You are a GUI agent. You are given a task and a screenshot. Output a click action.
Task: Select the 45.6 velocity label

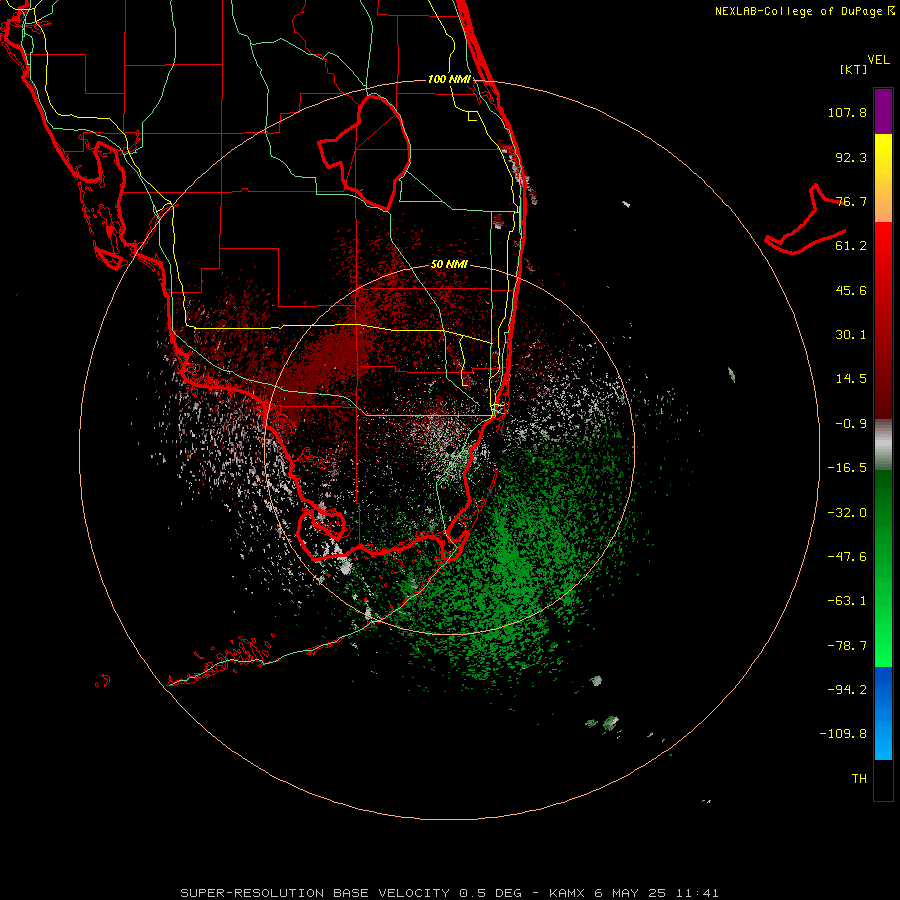tap(851, 290)
